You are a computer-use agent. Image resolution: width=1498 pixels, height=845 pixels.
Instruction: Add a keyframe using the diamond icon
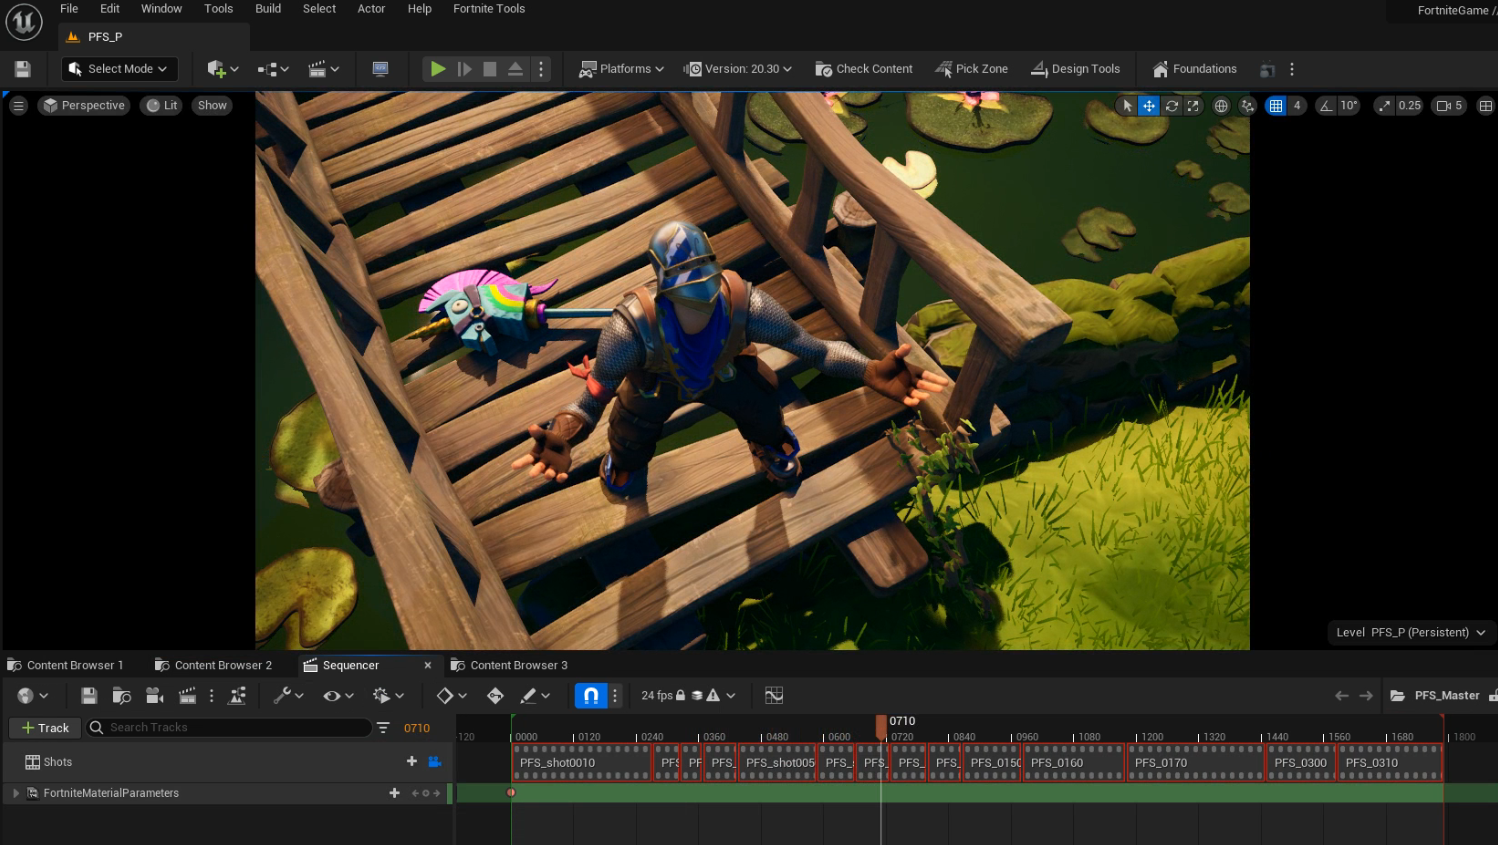447,695
